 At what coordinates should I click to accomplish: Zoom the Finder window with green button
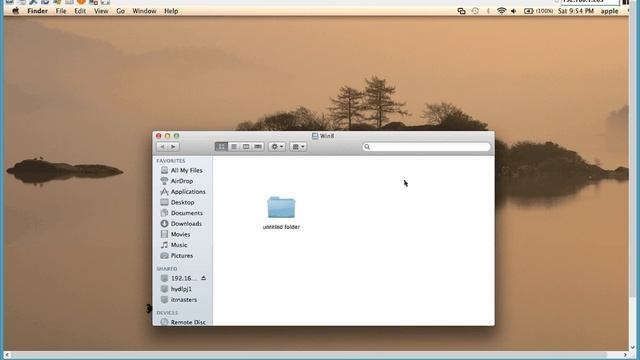click(x=176, y=136)
